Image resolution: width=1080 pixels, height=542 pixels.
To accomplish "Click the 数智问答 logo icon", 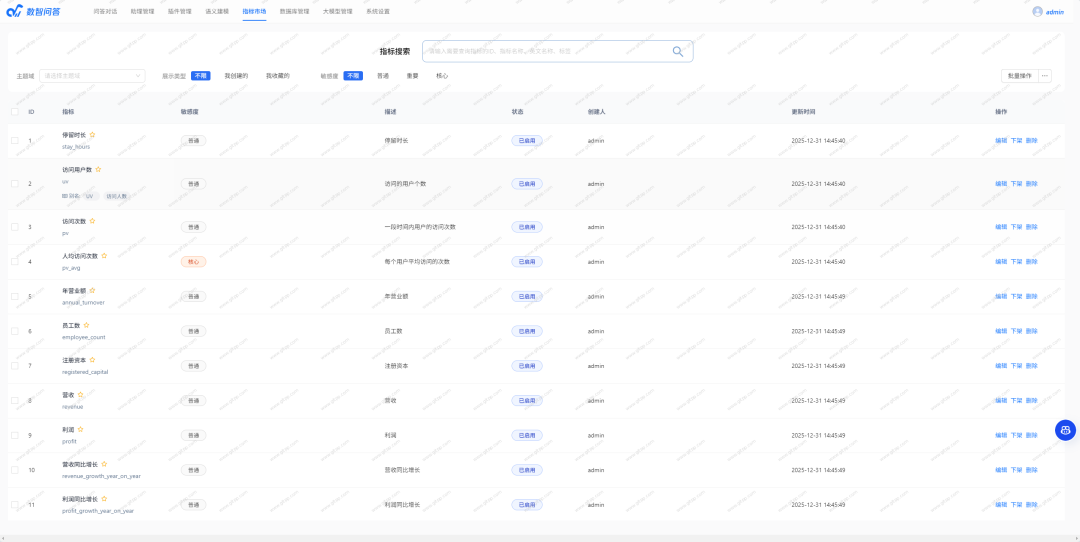I will pos(14,12).
